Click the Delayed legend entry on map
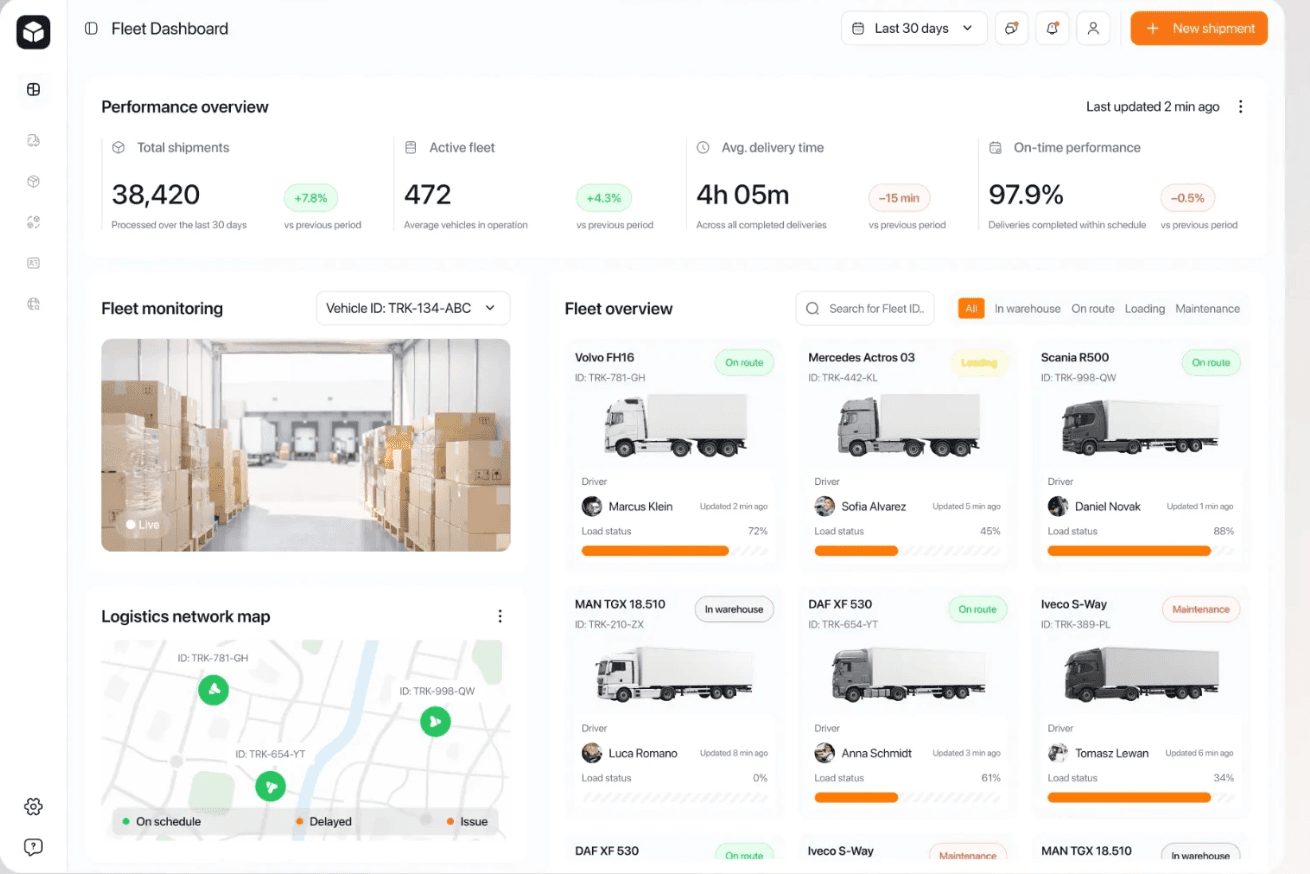This screenshot has width=1310, height=874. [x=323, y=822]
